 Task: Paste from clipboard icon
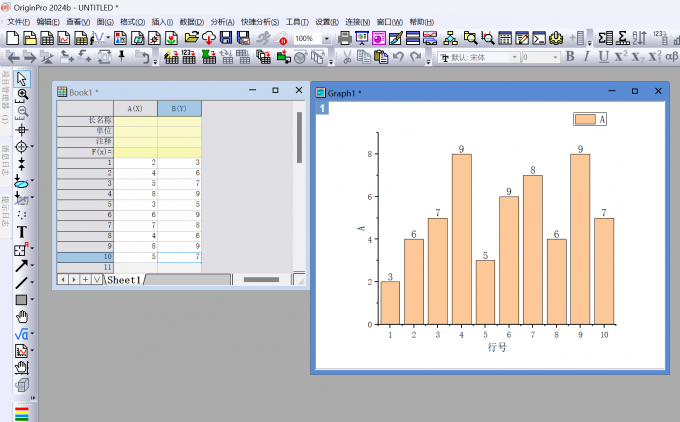381,57
